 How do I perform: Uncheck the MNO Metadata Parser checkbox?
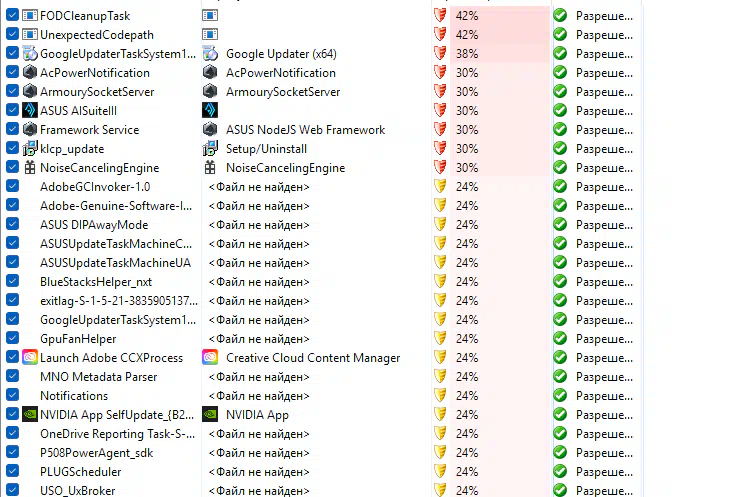tap(12, 376)
